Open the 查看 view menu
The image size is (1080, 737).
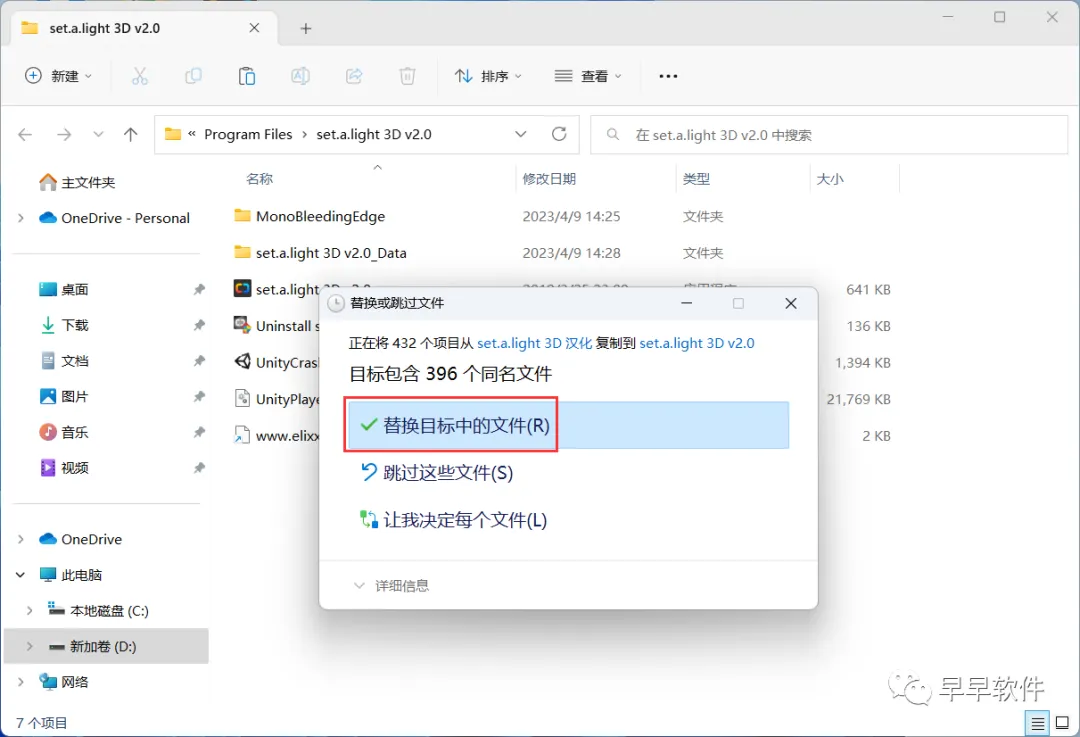[x=588, y=76]
